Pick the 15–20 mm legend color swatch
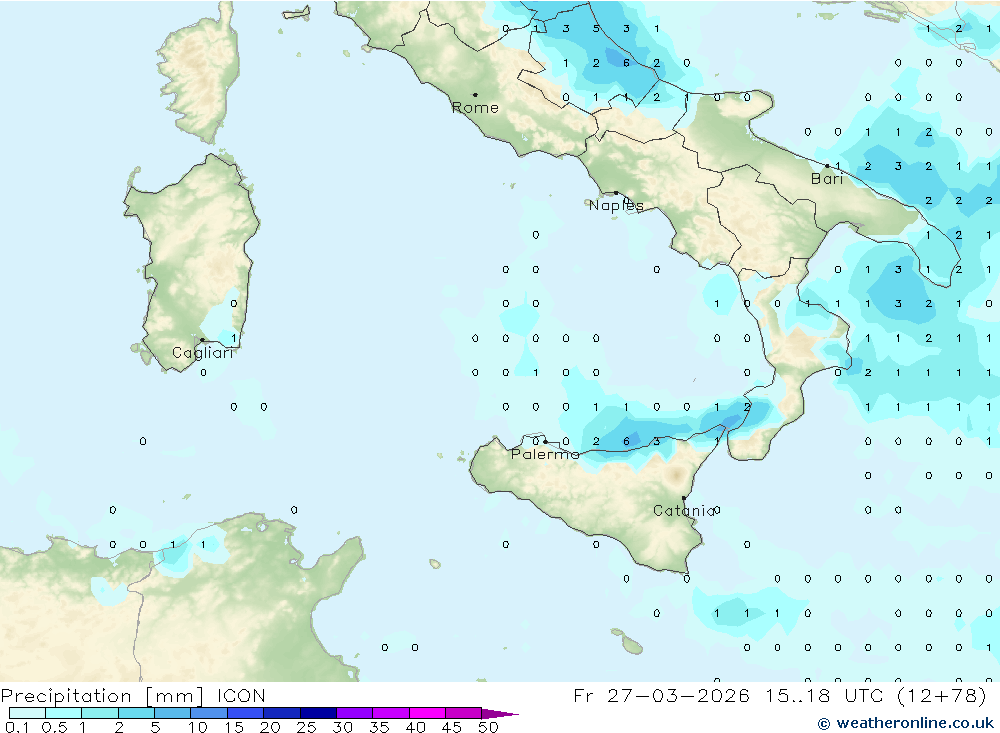Image resolution: width=1000 pixels, height=733 pixels. click(x=246, y=713)
